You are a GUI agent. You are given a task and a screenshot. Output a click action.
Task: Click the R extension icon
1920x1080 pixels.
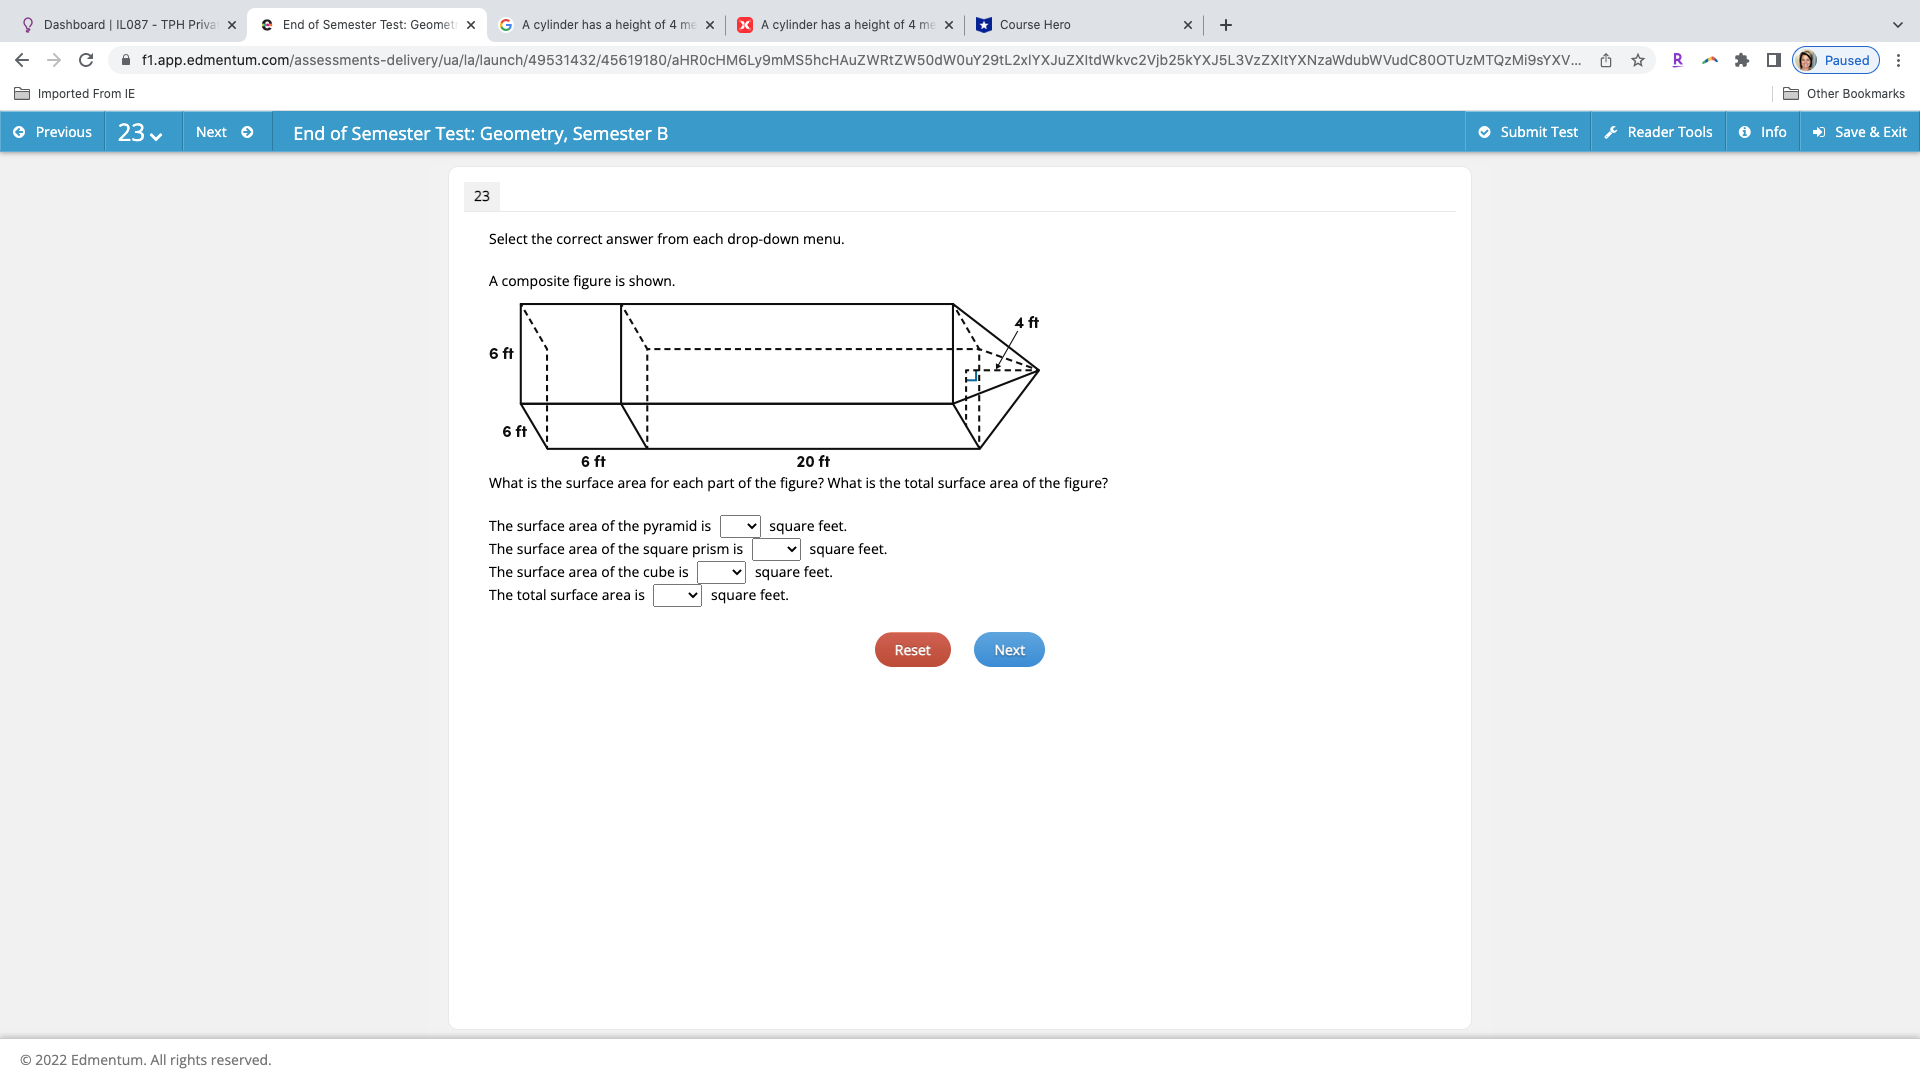click(x=1678, y=60)
